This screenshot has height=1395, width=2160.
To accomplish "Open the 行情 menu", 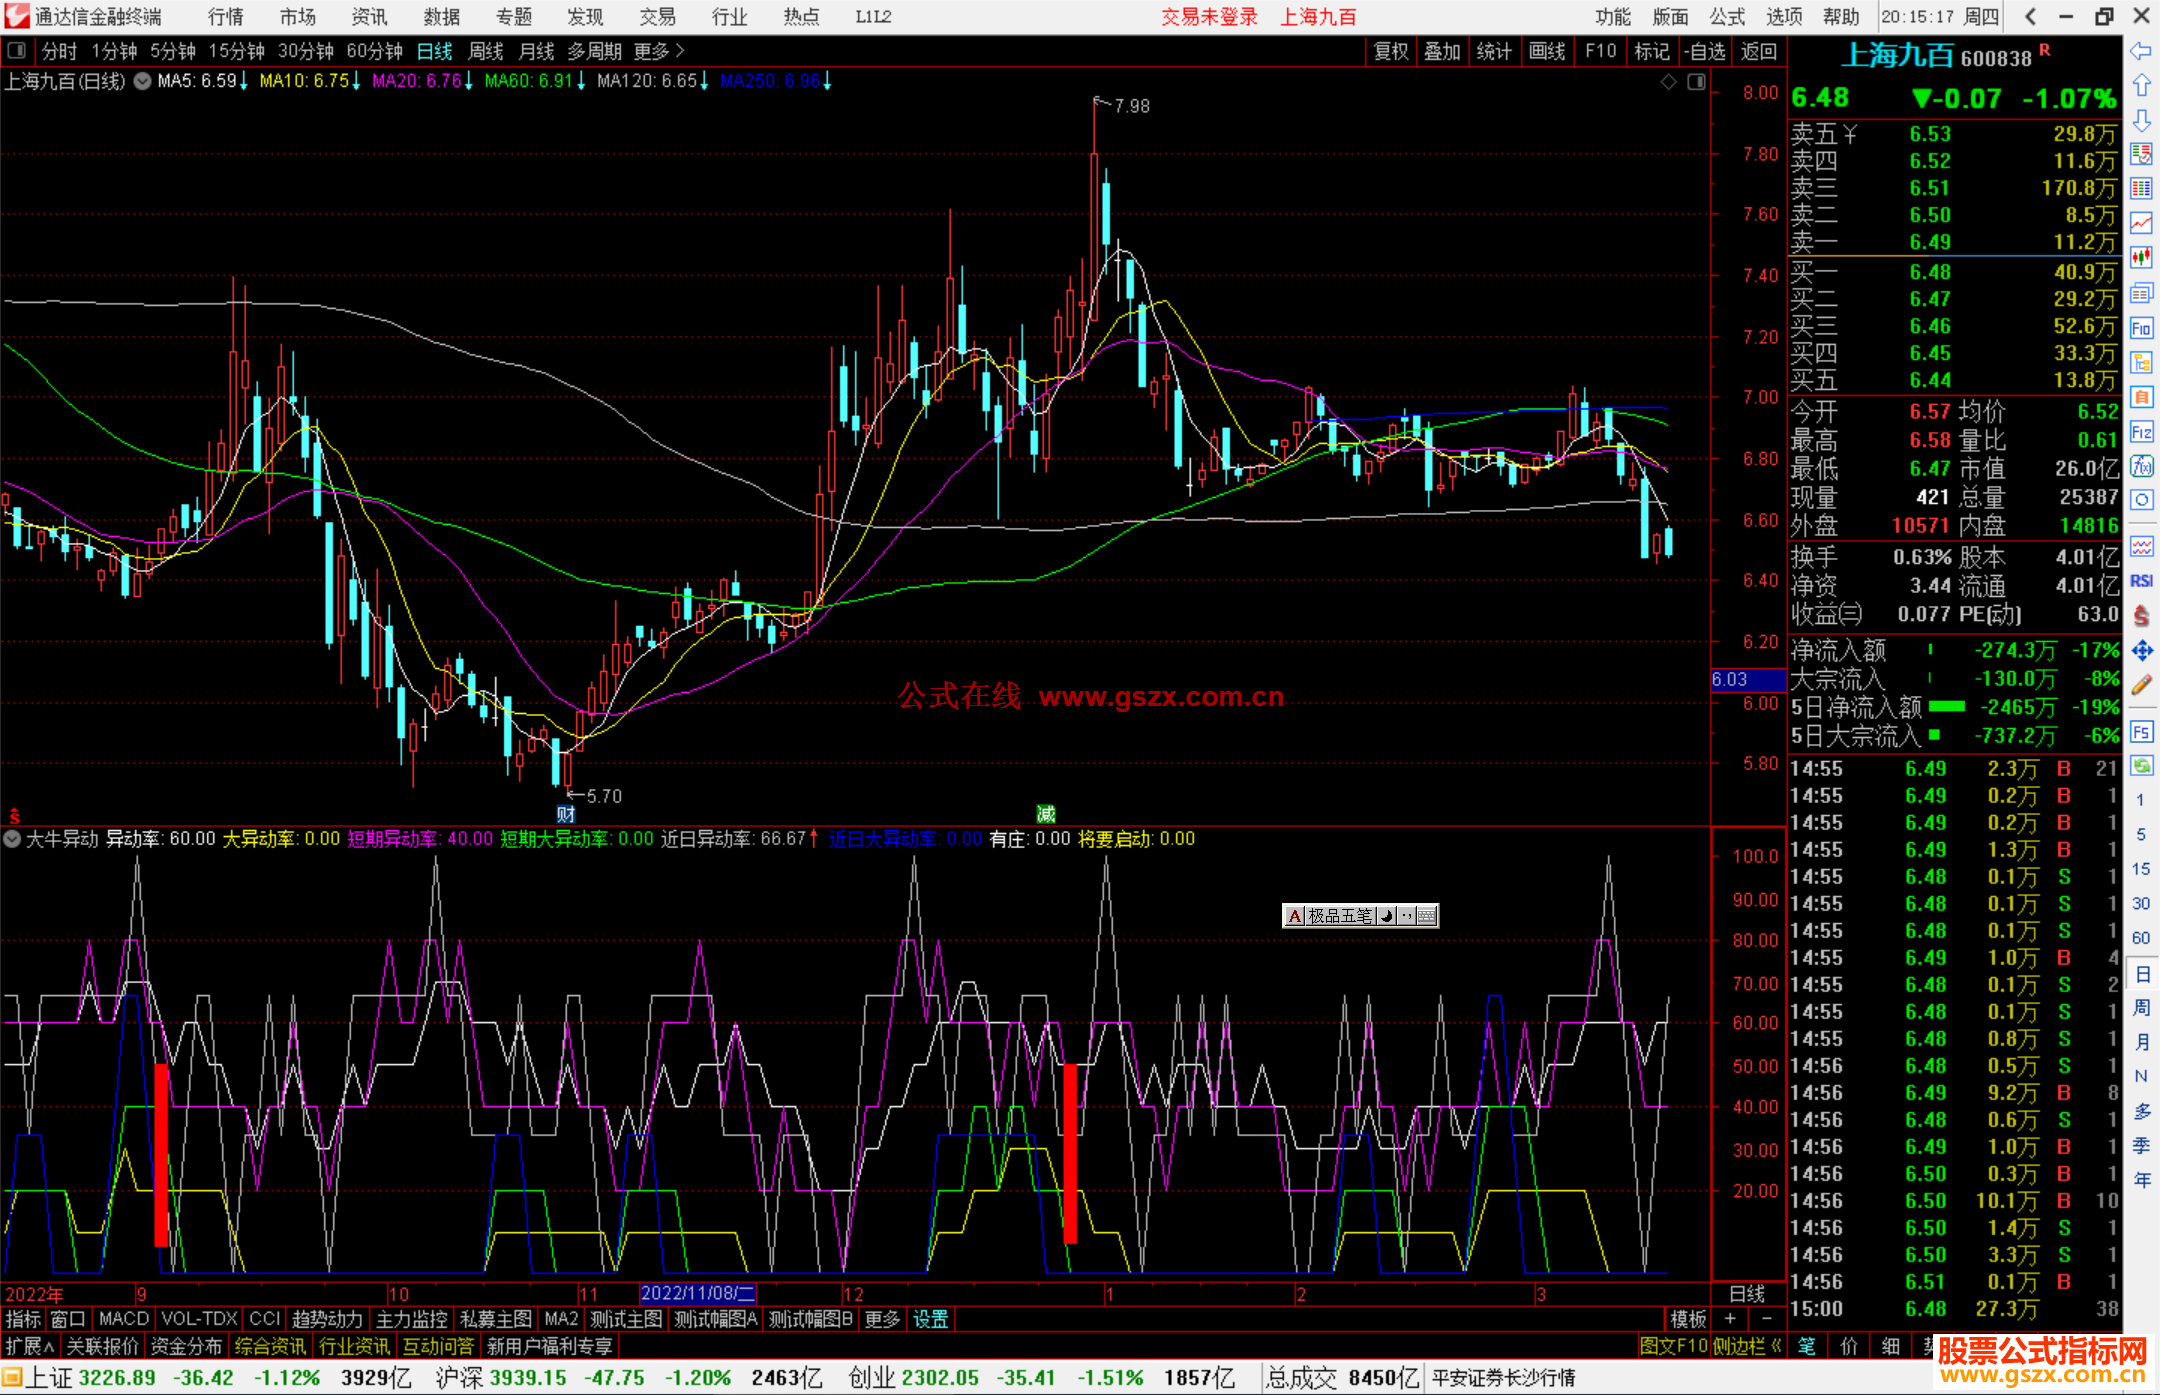I will pyautogui.click(x=226, y=16).
